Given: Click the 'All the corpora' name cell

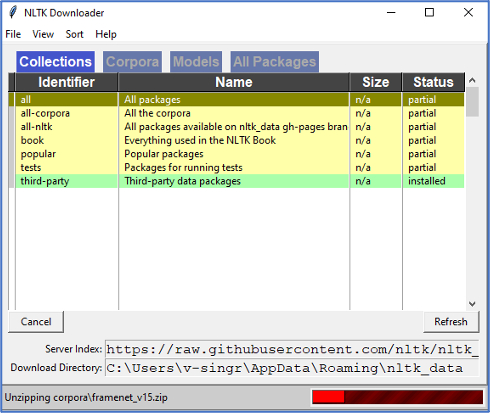Looking at the screenshot, I should tap(234, 113).
